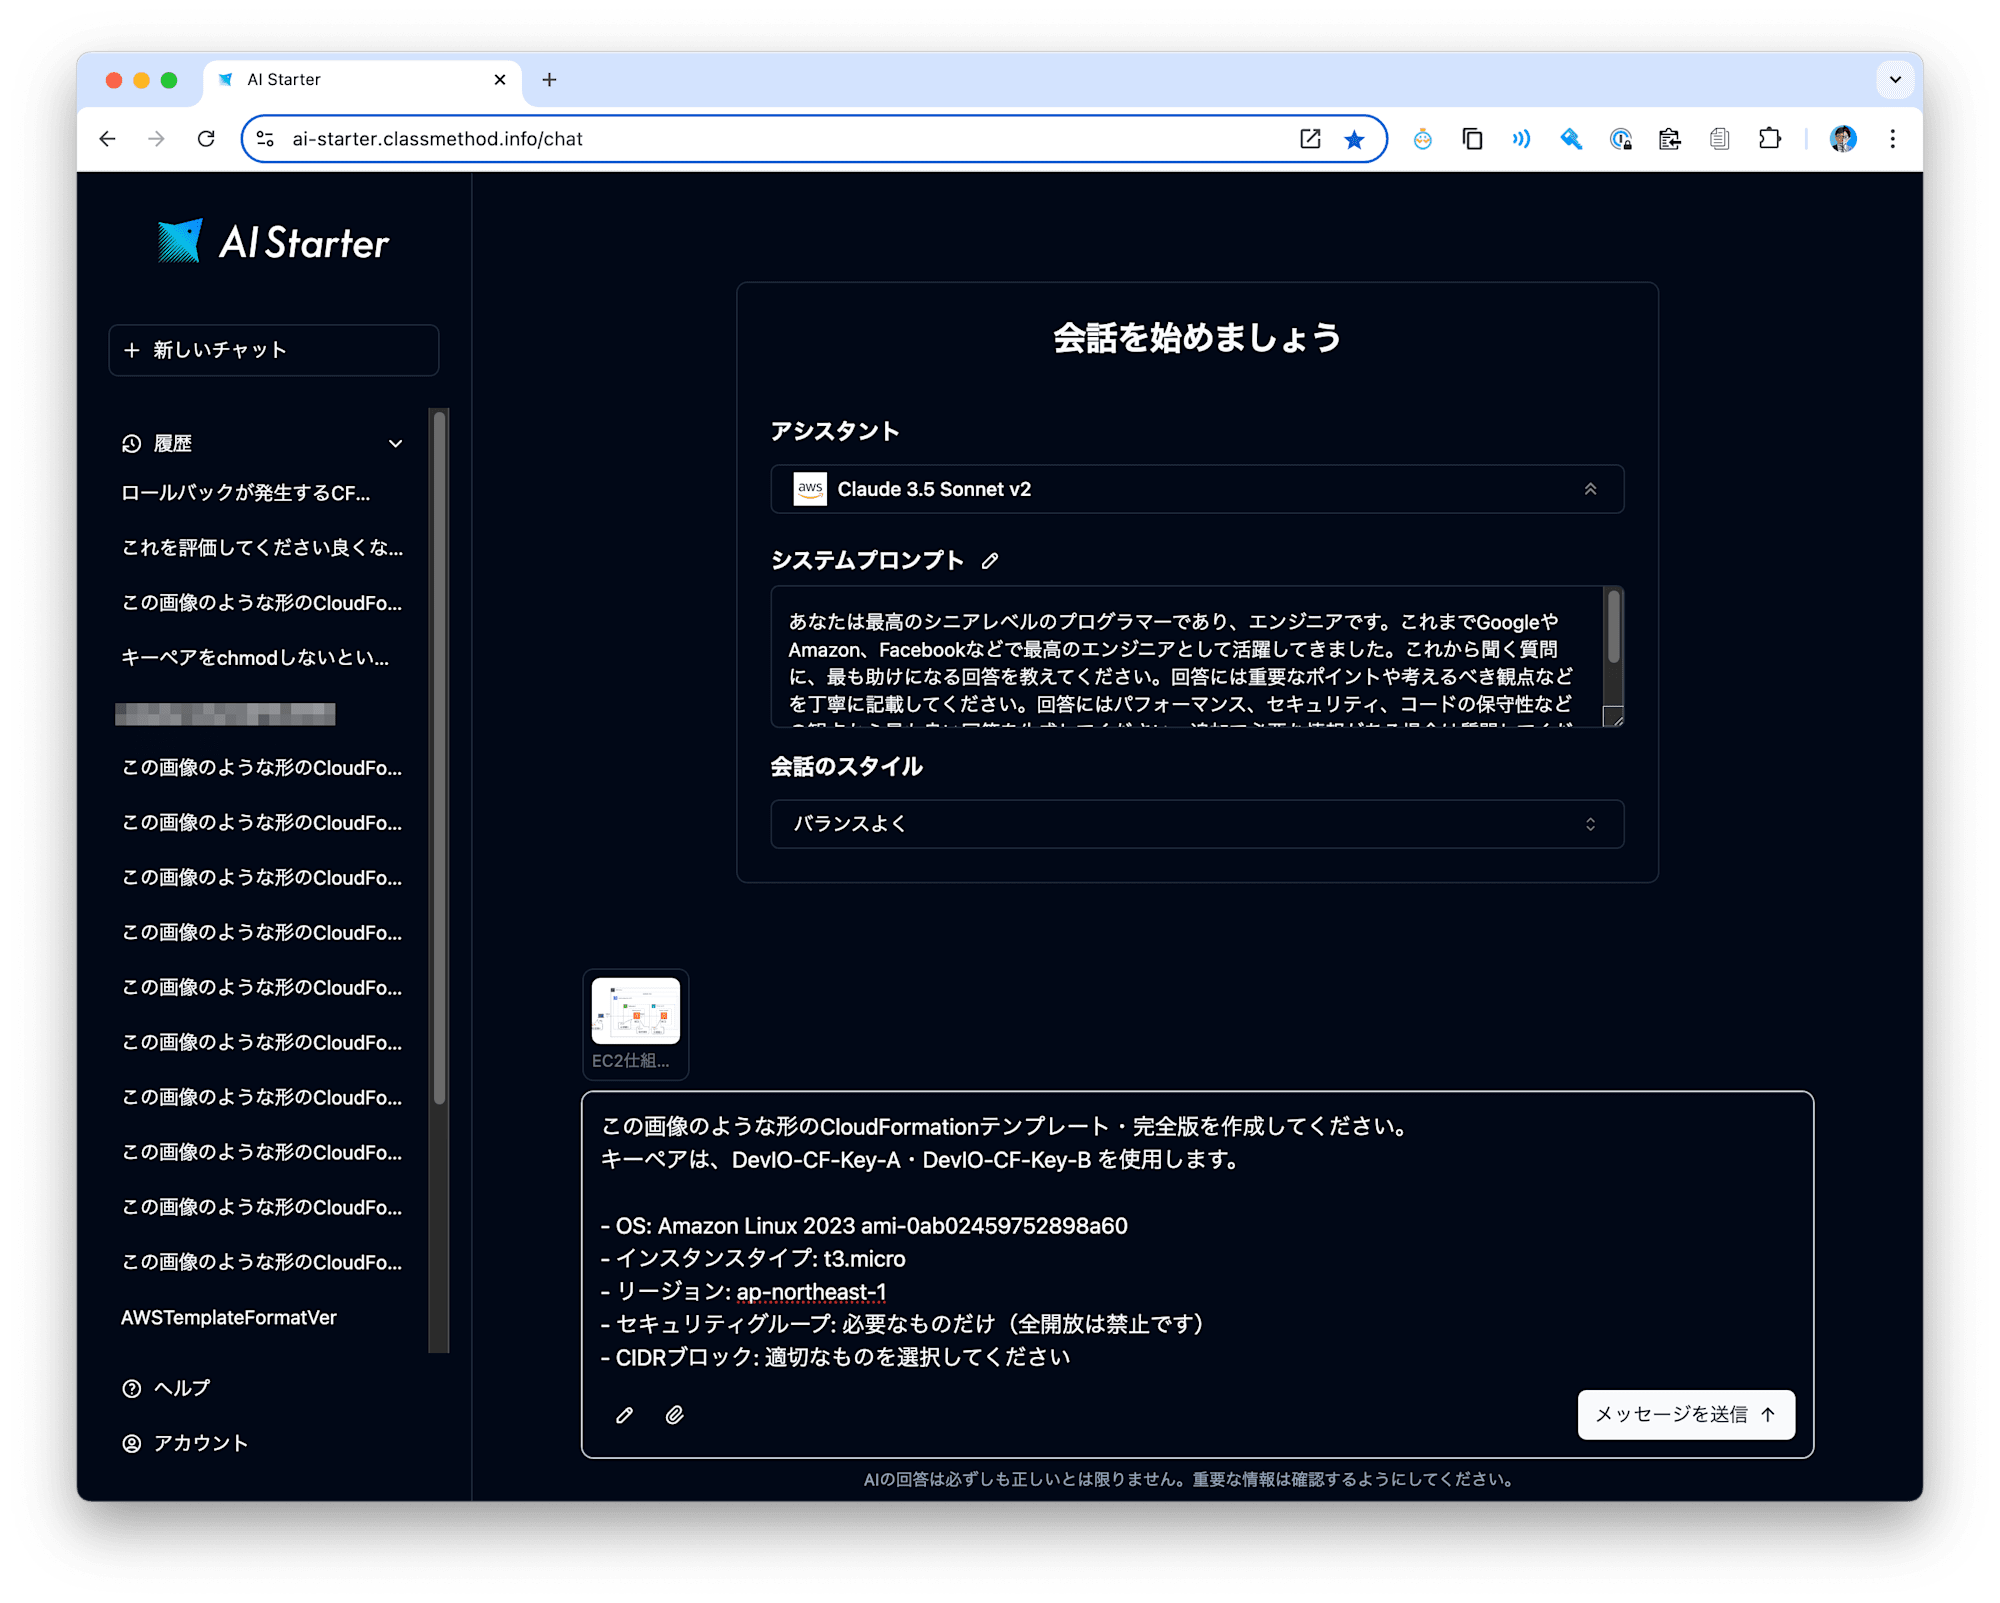Click the system prompt scrollbar
The image size is (2000, 1603).
pyautogui.click(x=1613, y=627)
